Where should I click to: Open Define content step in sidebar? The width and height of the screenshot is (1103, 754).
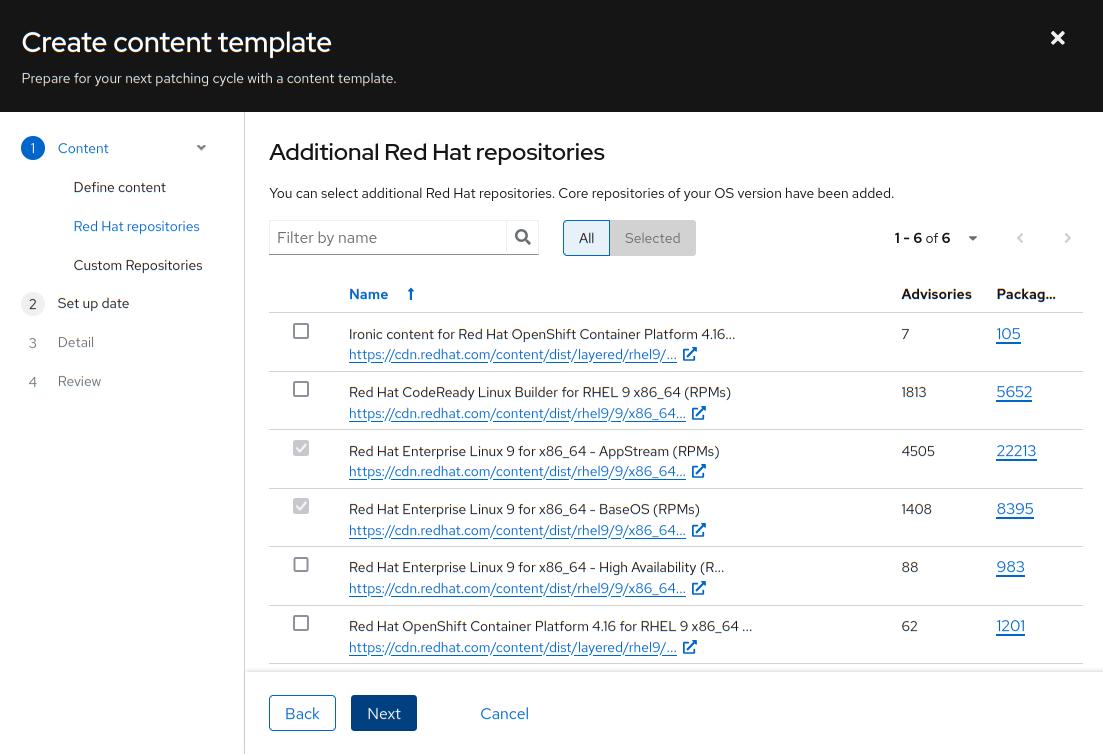click(119, 187)
